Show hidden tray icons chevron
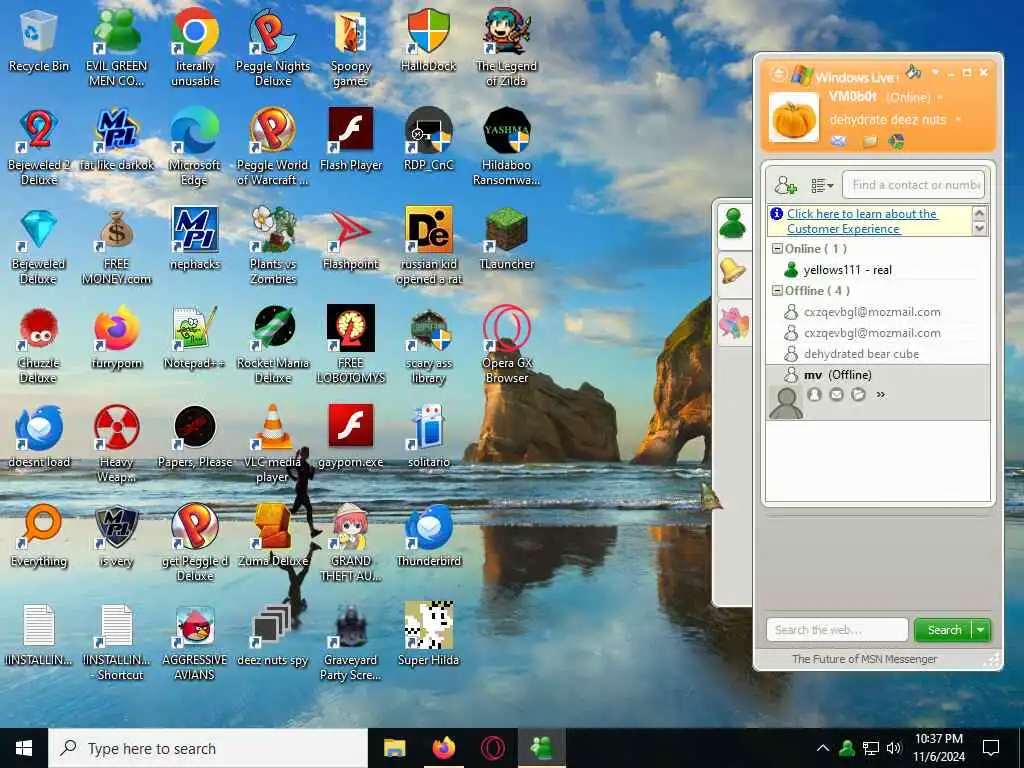1024x768 pixels. pos(823,748)
